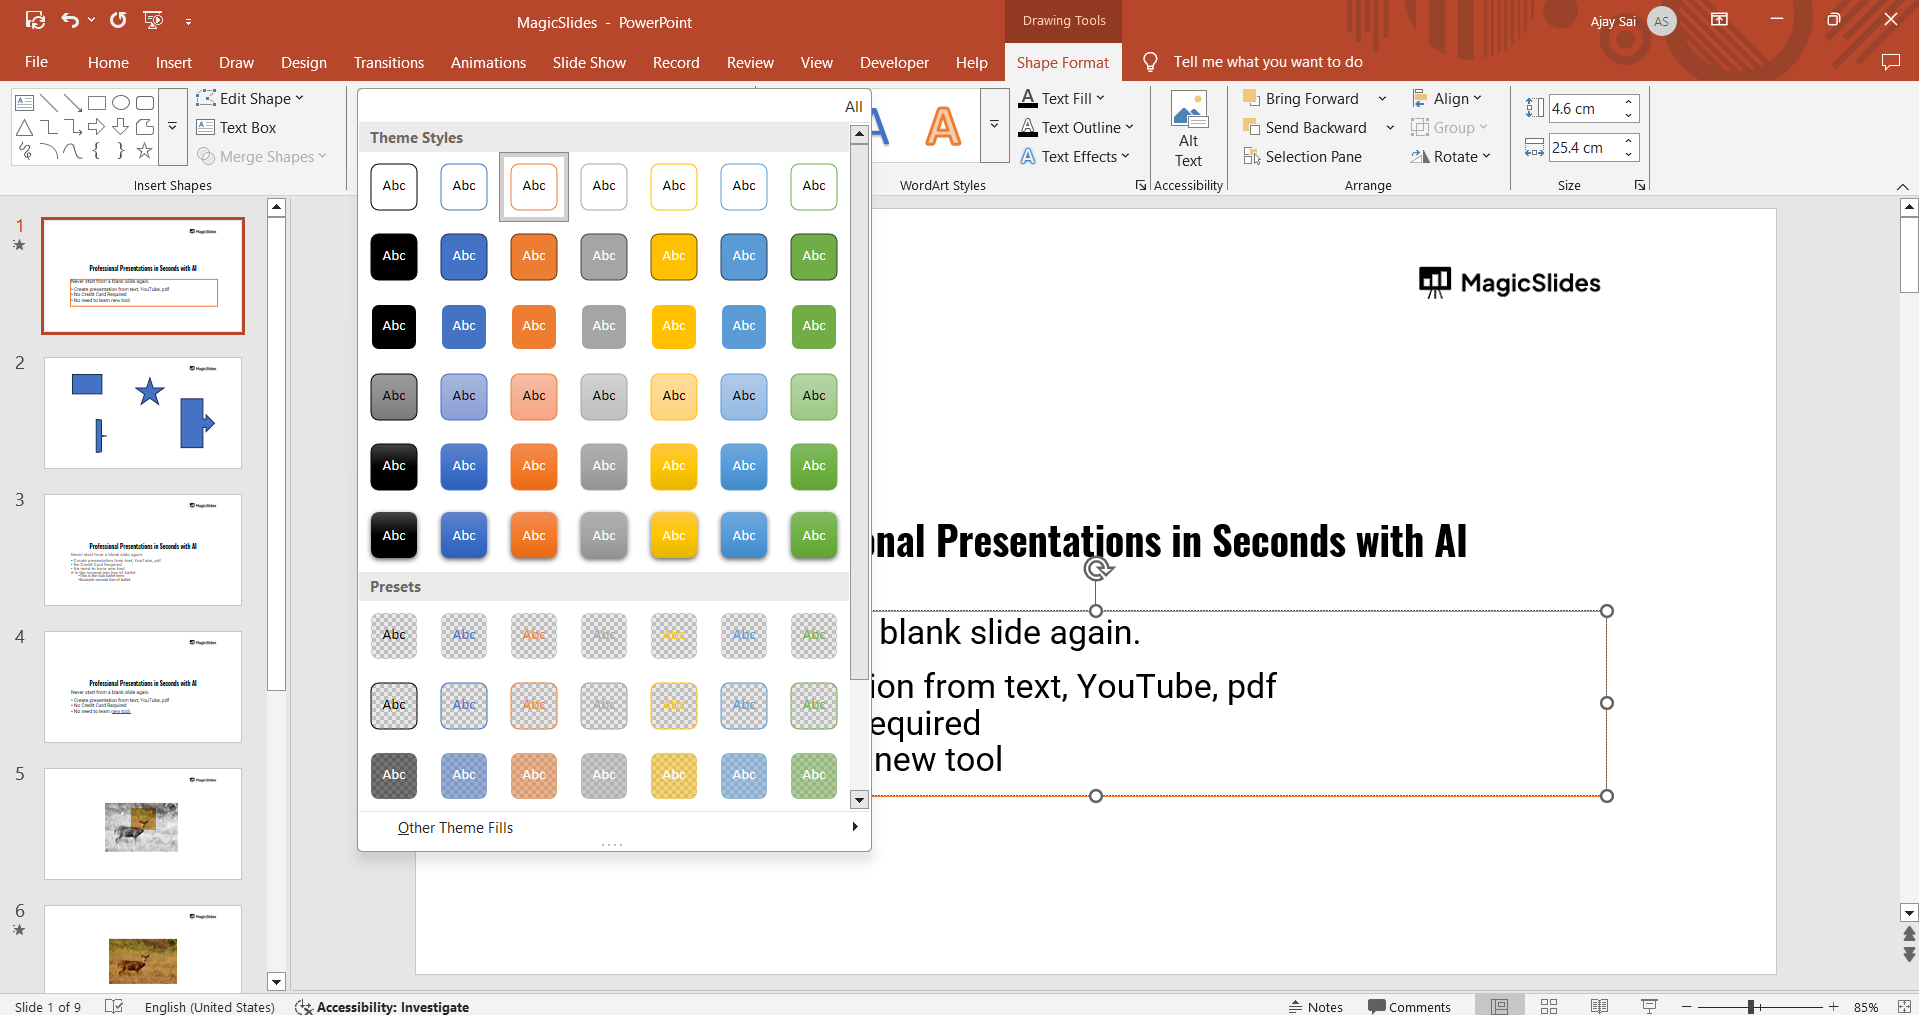Click the zoom out minus button
The width and height of the screenshot is (1919, 1015).
click(x=1686, y=1007)
